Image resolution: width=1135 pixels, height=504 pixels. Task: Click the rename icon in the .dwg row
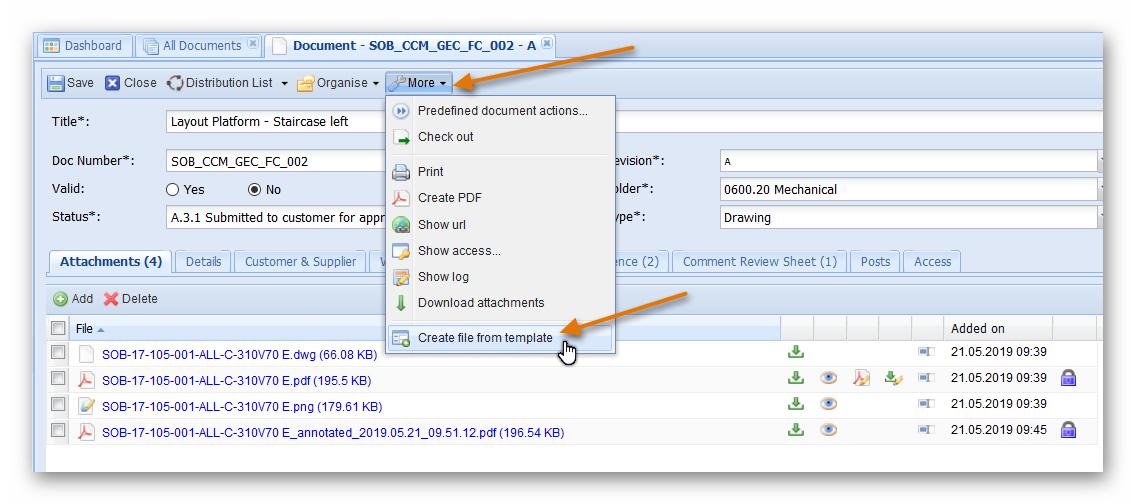[927, 352]
